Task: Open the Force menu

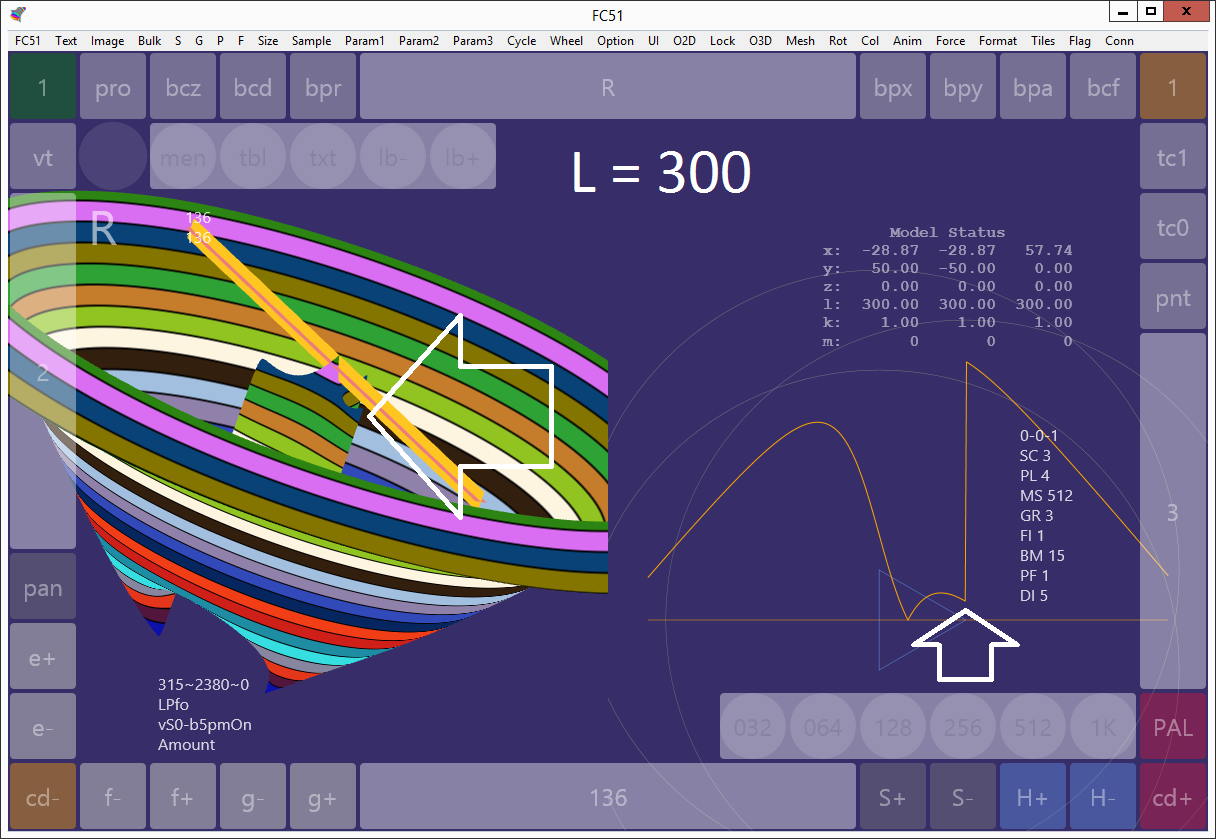Action: tap(951, 41)
